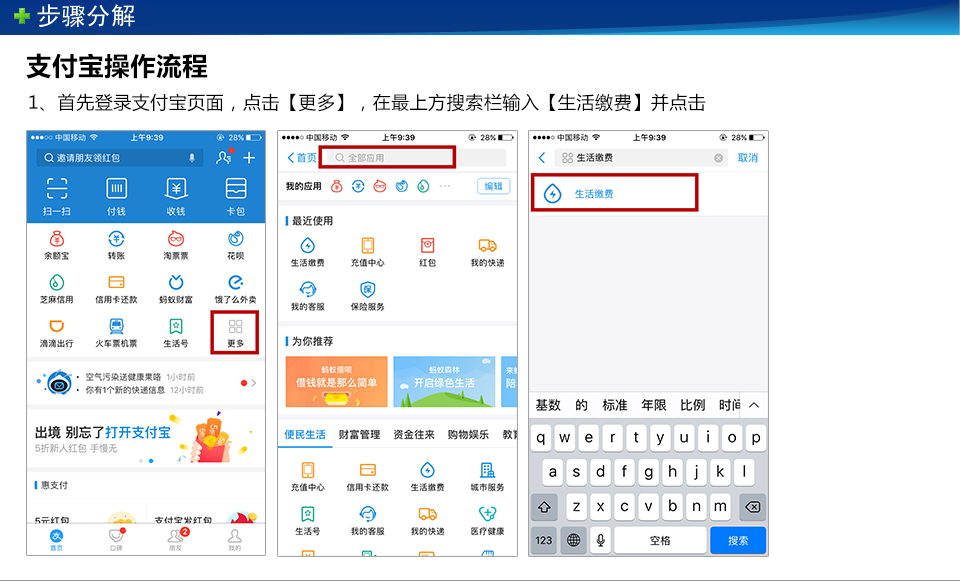This screenshot has width=960, height=581.
Task: Open 我的客服 under 最近使用
Action: (x=307, y=296)
